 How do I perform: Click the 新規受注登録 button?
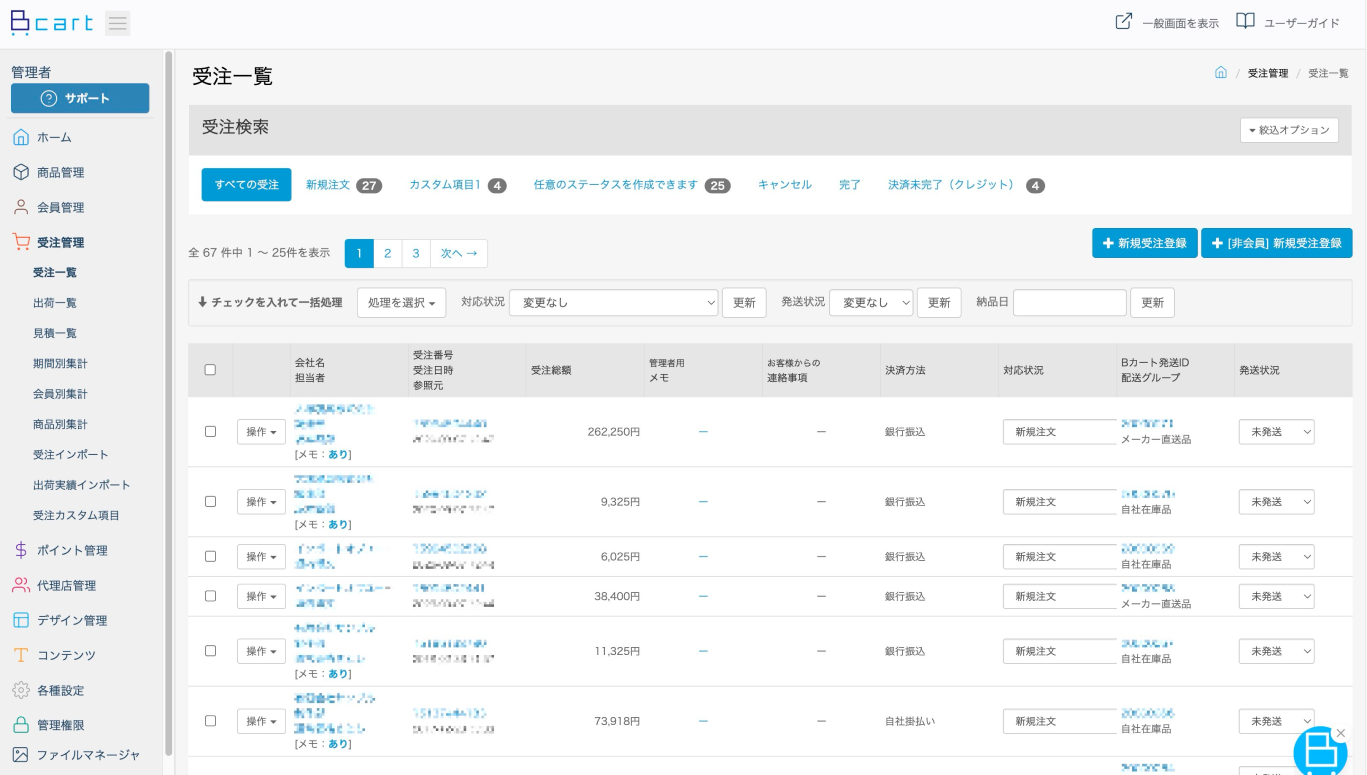coord(1144,243)
